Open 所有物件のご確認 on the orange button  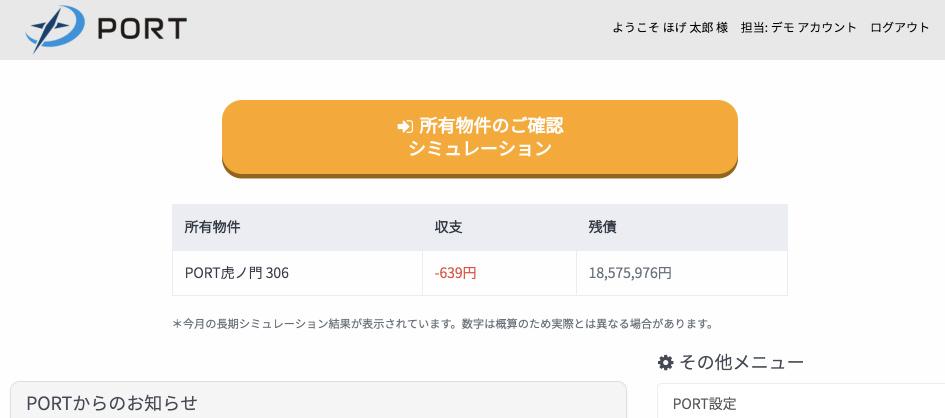[490, 126]
